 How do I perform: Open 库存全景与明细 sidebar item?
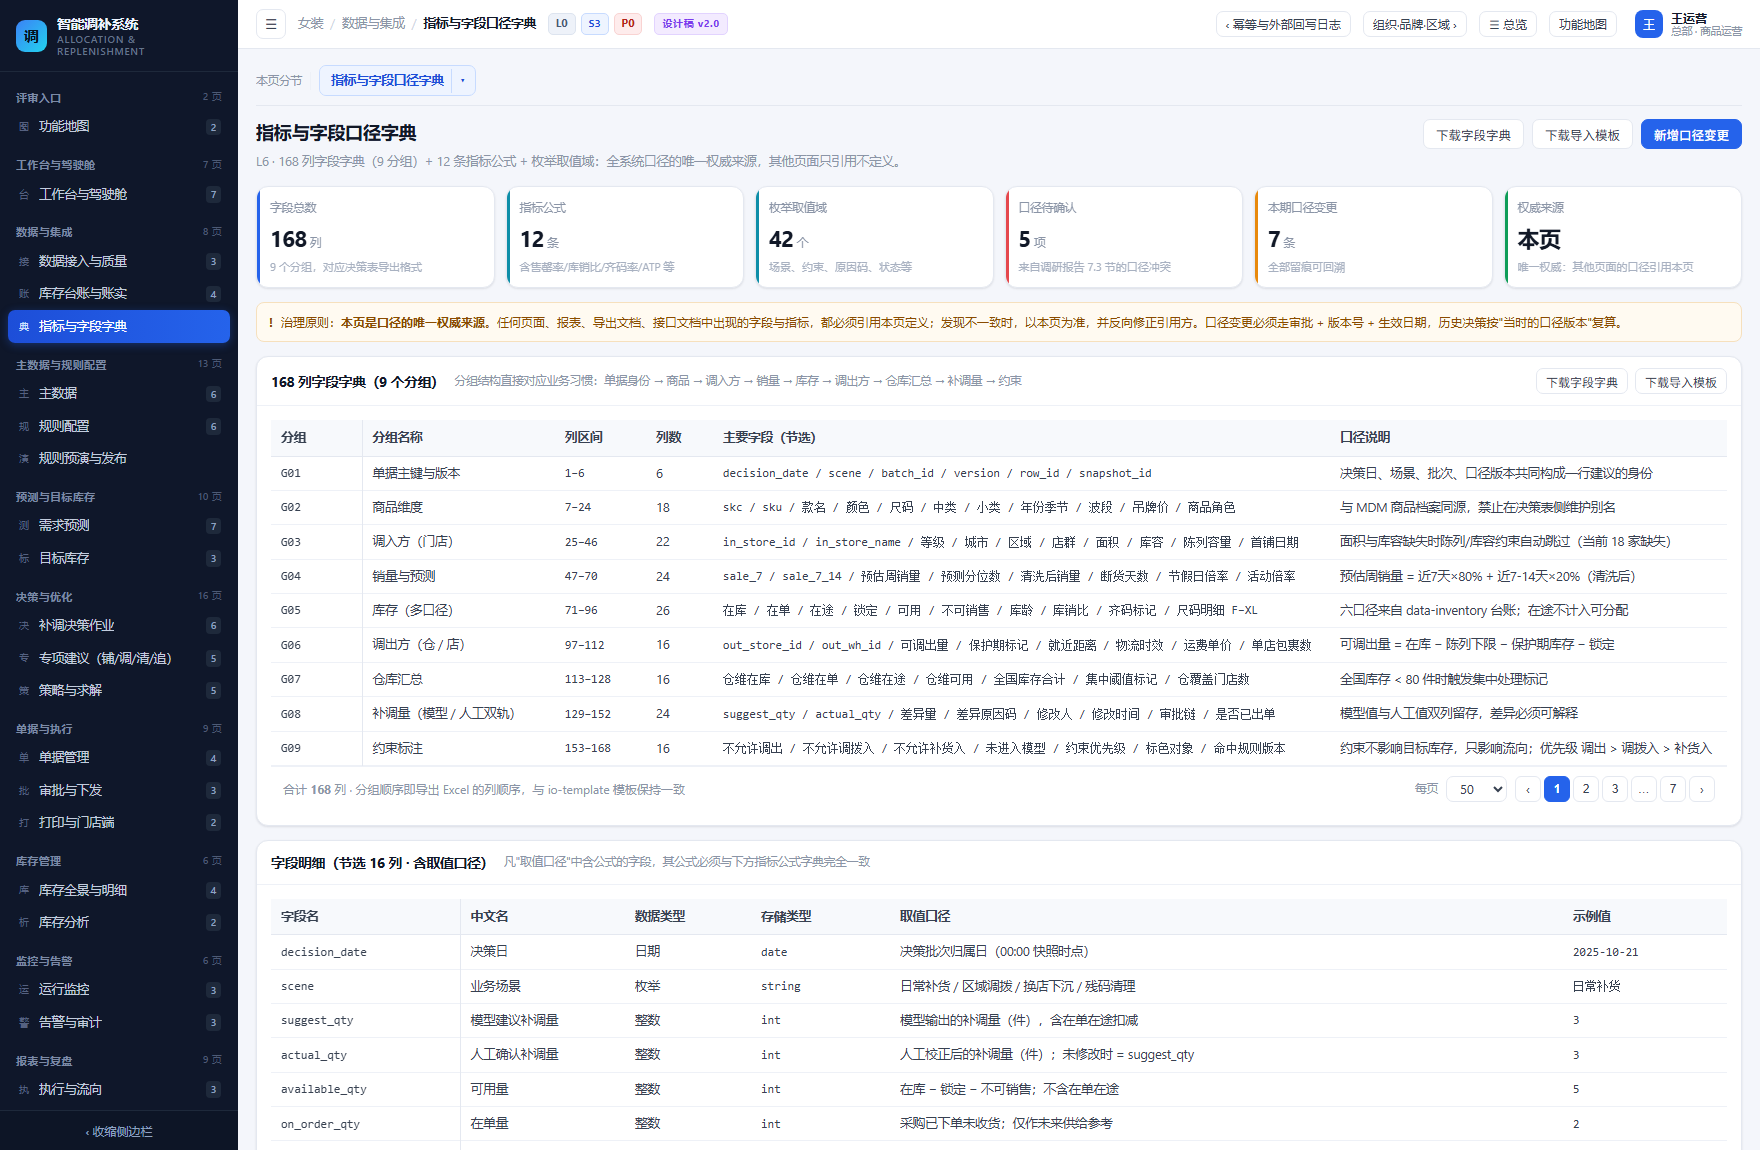[119, 890]
